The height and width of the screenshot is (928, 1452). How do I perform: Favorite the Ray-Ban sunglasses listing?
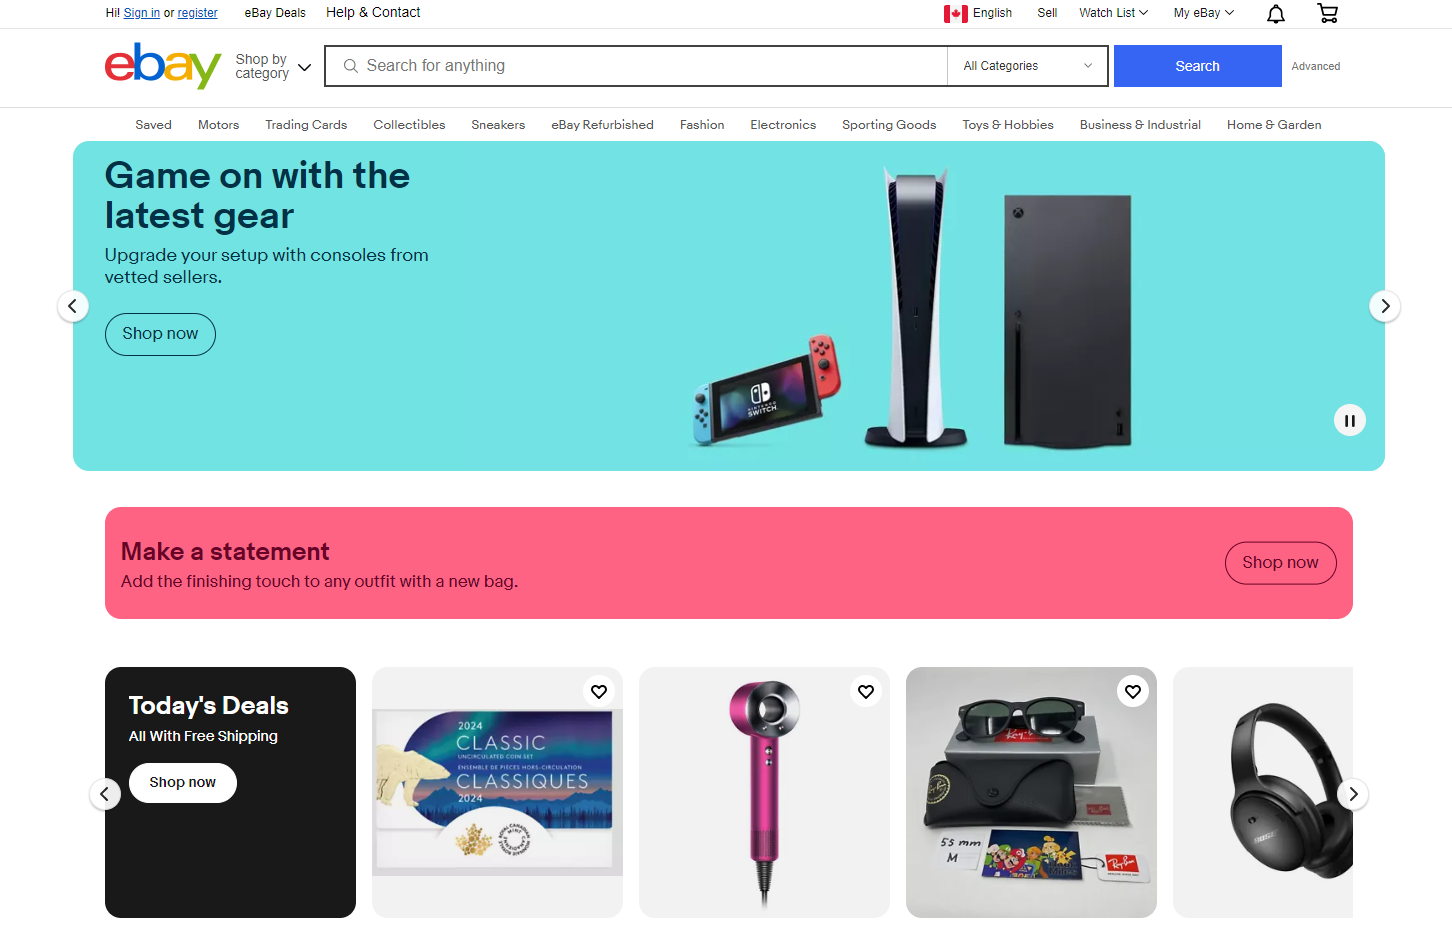point(1133,691)
